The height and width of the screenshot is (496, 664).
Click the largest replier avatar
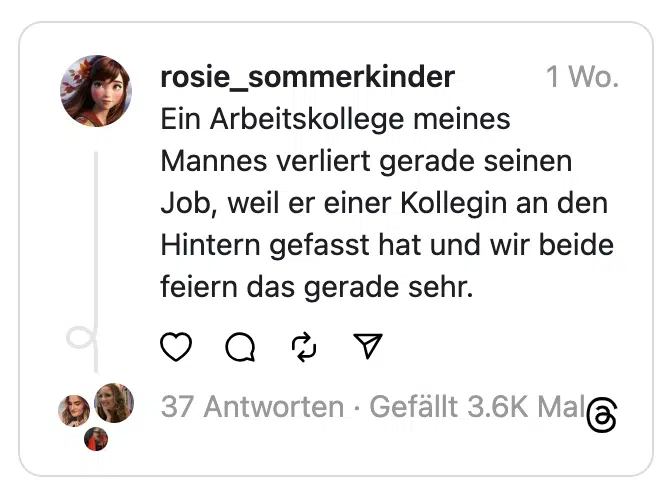[x=114, y=403]
